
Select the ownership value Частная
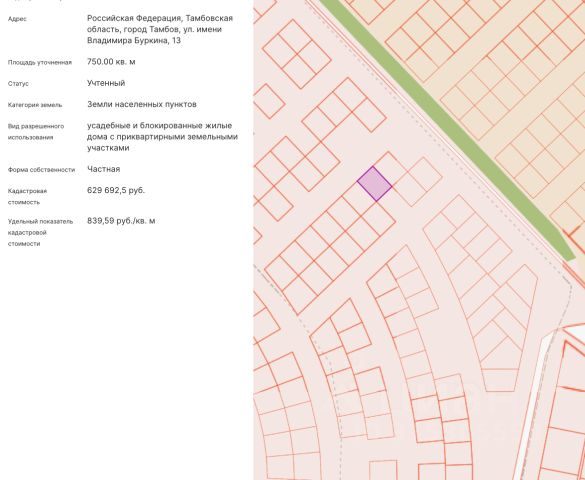coord(104,169)
